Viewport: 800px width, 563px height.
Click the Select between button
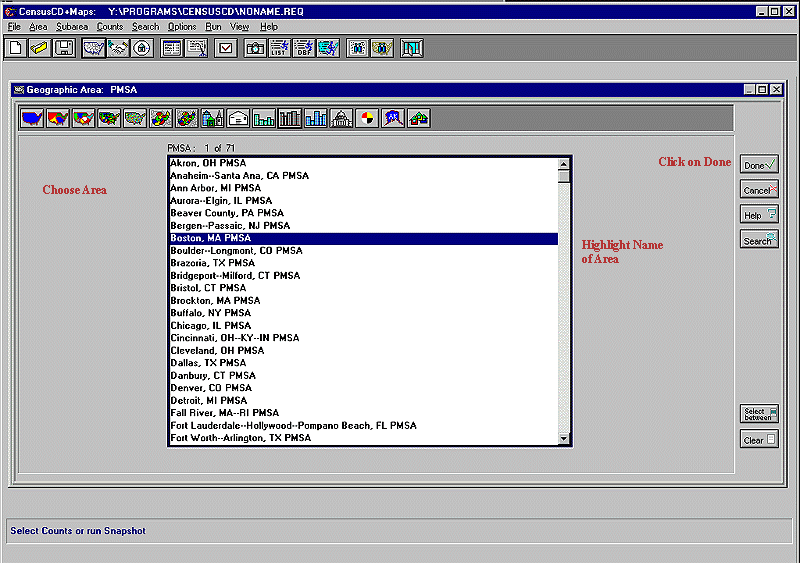[x=759, y=414]
